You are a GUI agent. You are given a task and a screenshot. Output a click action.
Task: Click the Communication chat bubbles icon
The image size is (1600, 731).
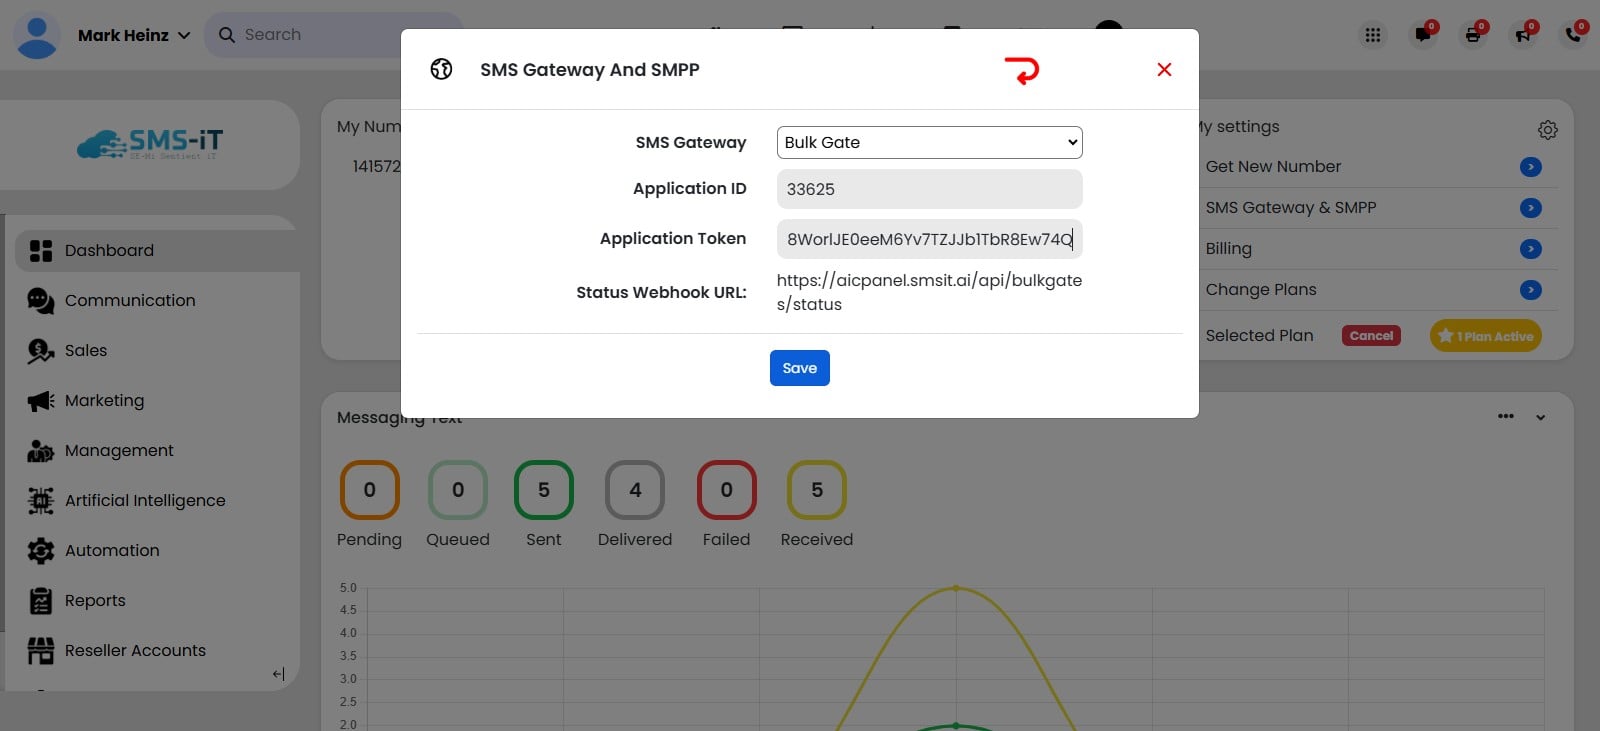point(41,300)
